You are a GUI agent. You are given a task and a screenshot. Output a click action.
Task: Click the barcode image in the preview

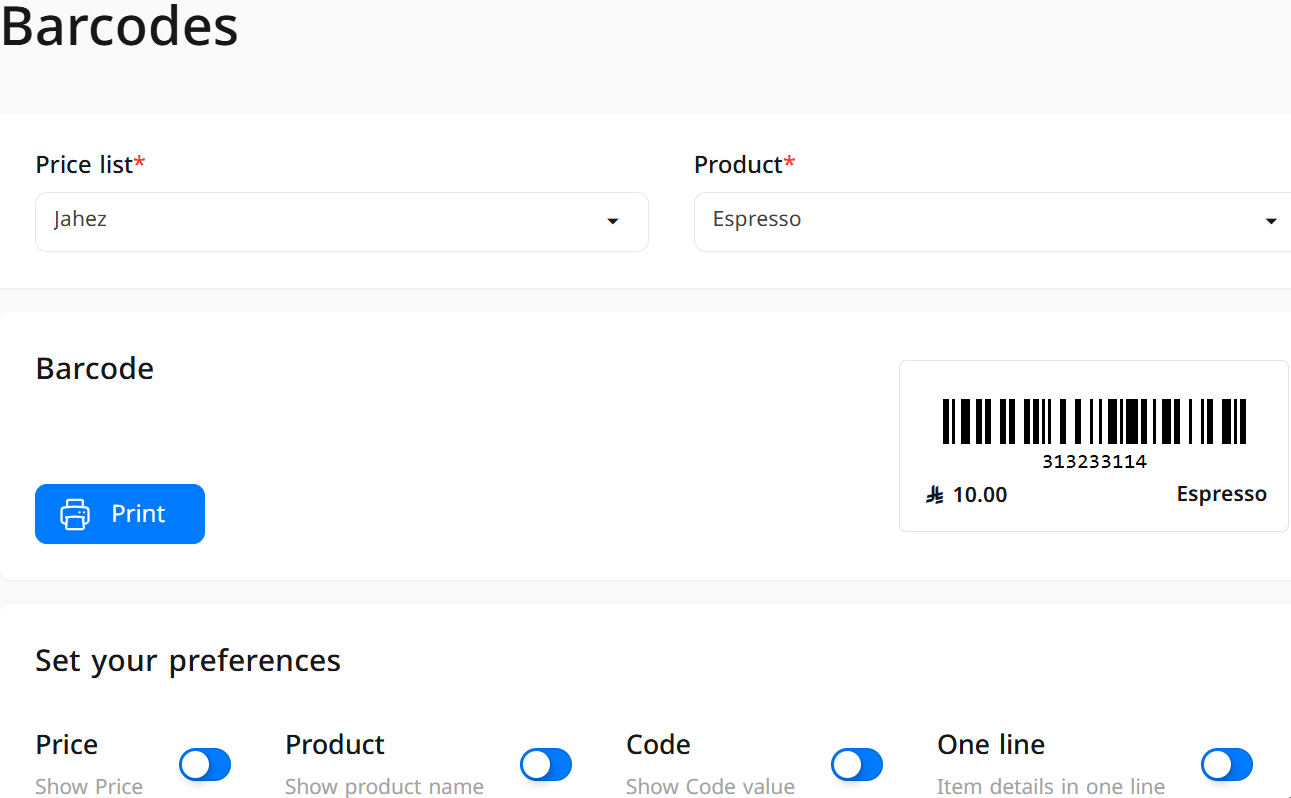click(1094, 421)
